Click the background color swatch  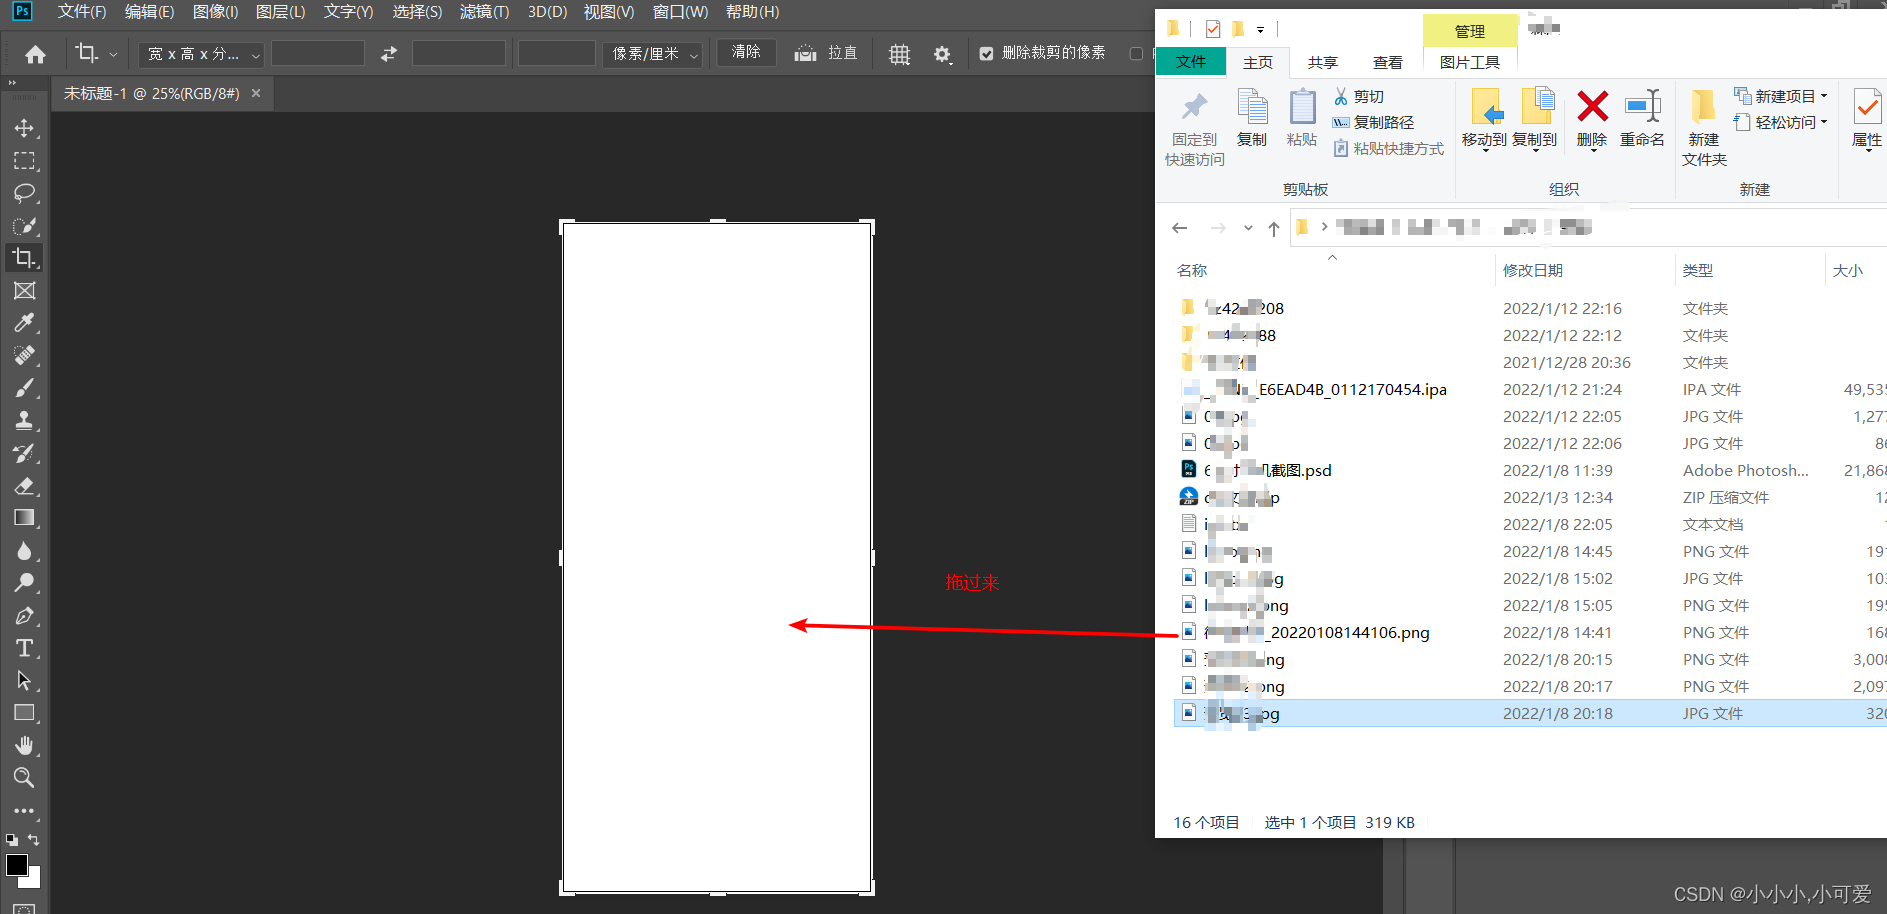pyautogui.click(x=35, y=881)
